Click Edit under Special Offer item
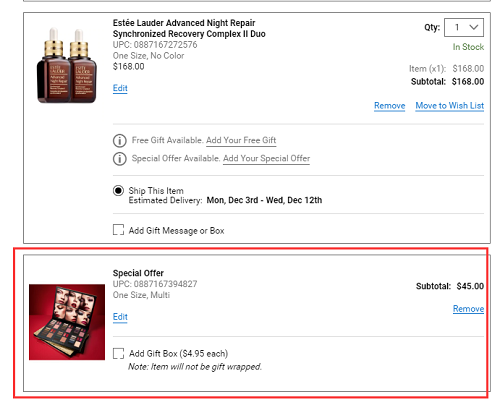500x405 pixels. pyautogui.click(x=120, y=317)
